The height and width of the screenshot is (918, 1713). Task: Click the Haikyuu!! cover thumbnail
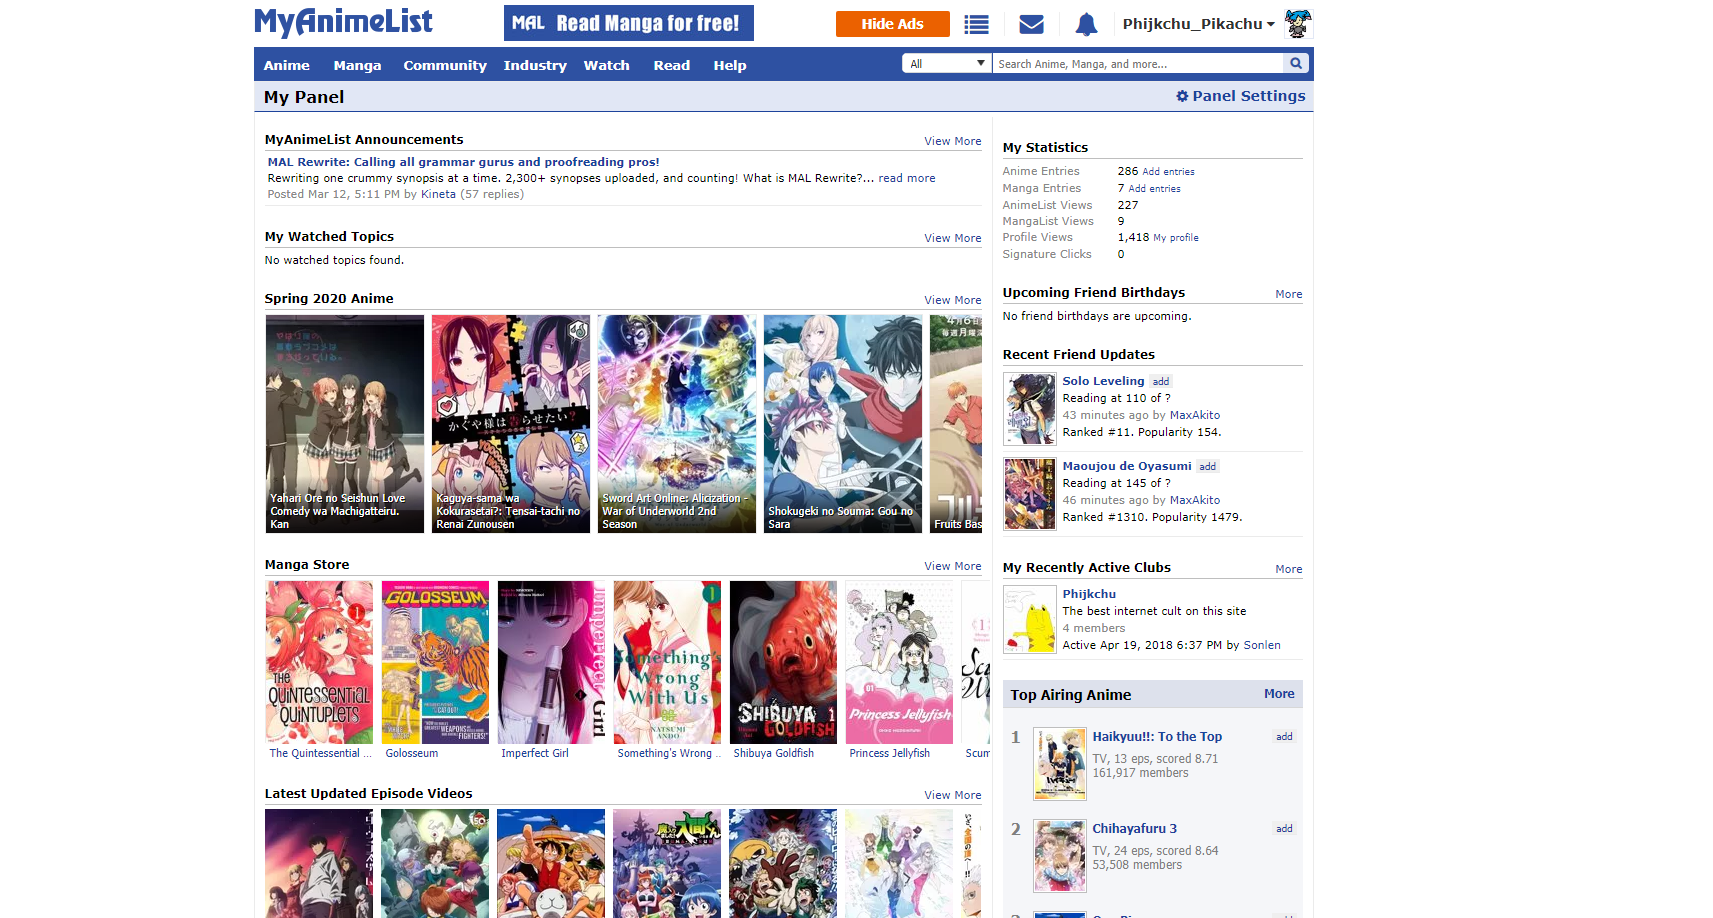tap(1060, 764)
